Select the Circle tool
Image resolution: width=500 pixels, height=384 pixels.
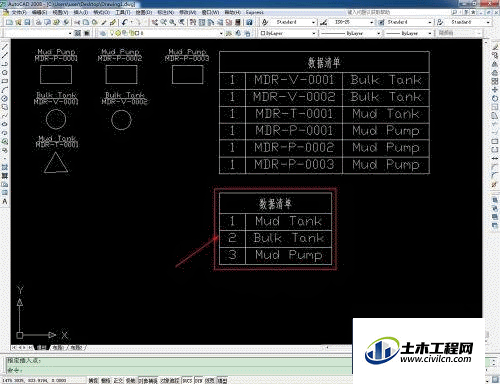coord(5,99)
